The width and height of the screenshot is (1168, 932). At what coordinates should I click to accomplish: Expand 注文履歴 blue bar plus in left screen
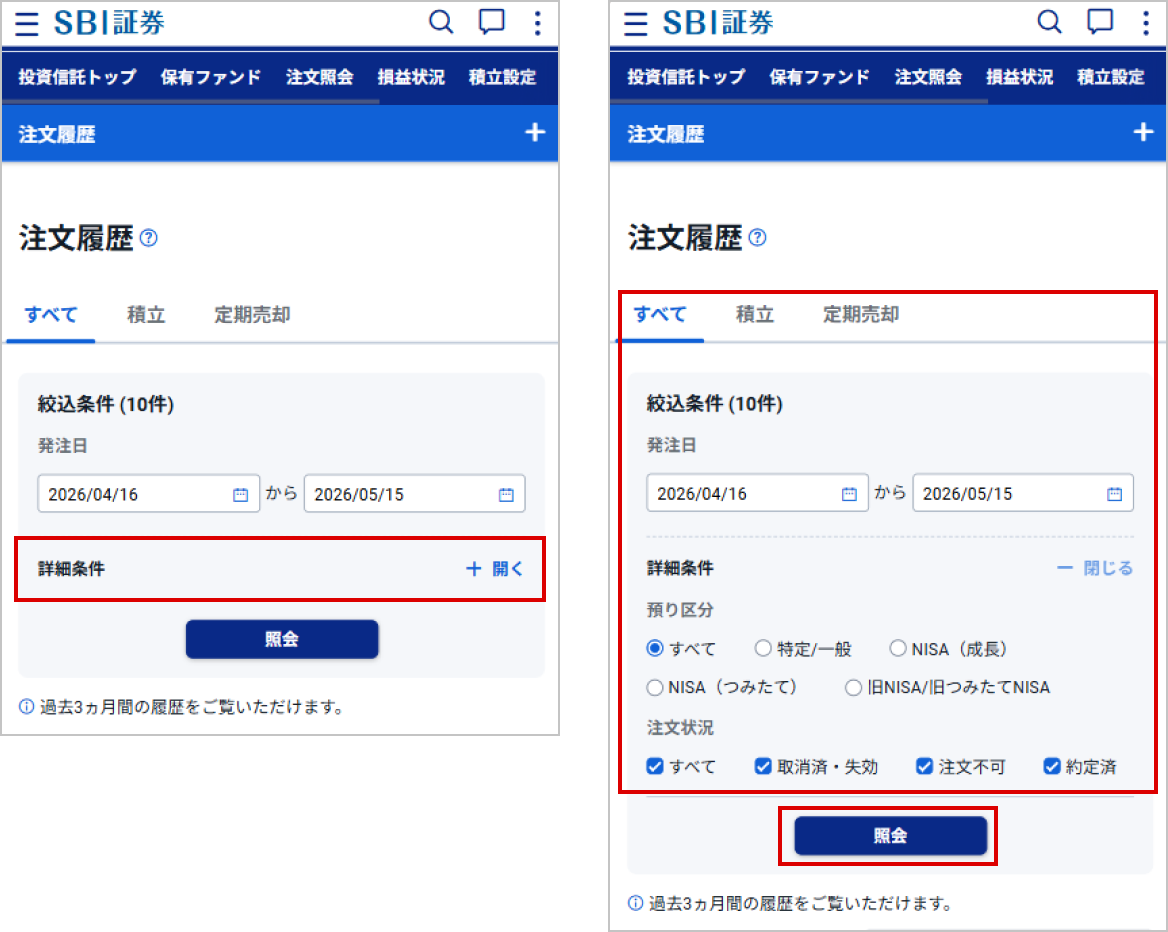tap(535, 133)
